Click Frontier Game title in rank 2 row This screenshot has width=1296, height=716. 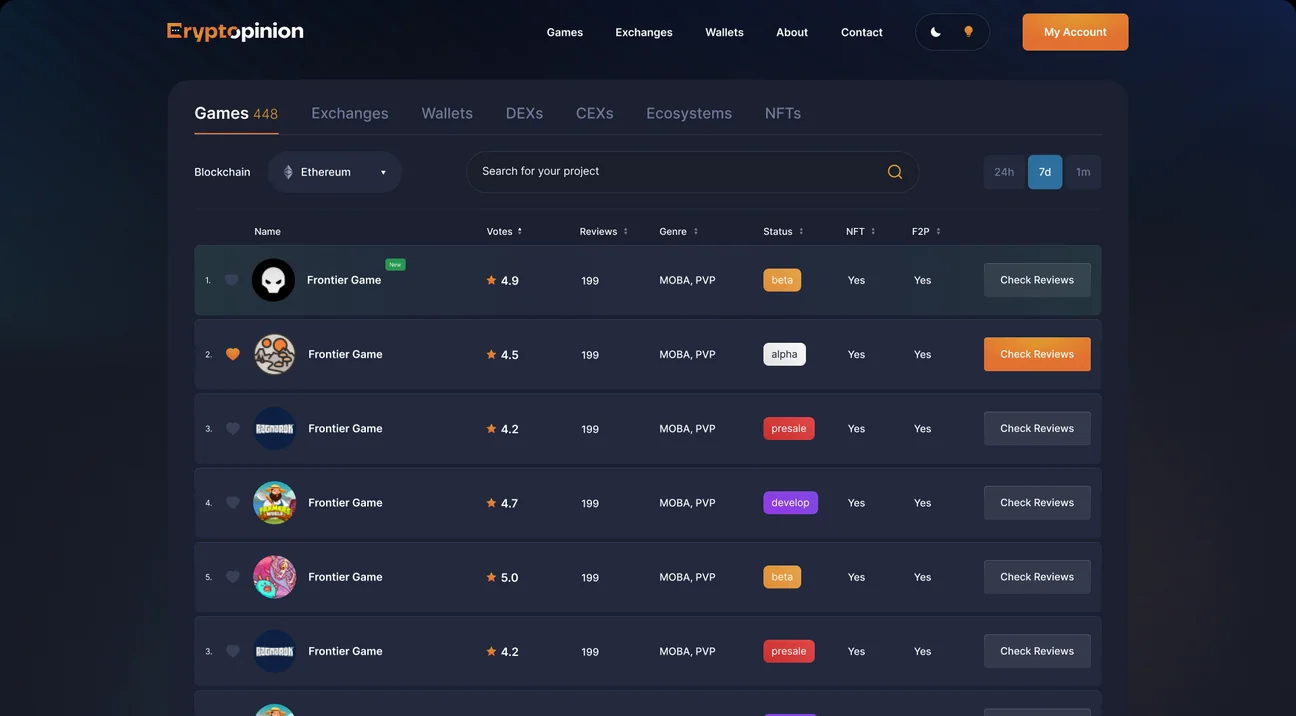pos(345,354)
